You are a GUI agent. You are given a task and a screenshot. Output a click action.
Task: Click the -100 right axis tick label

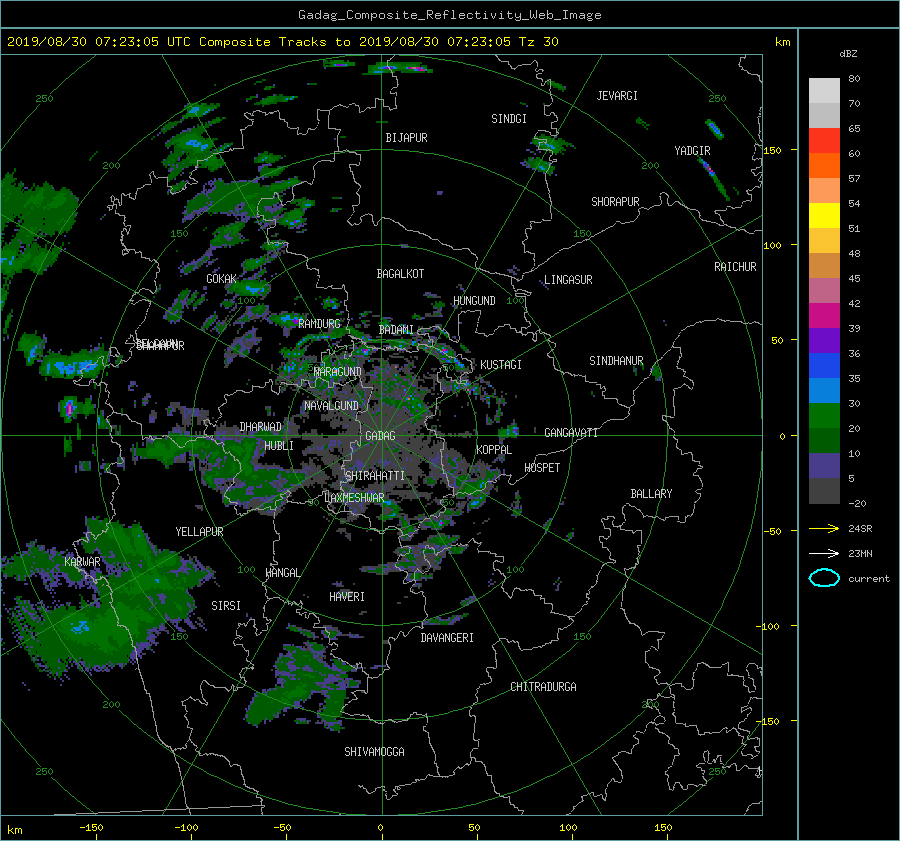[x=769, y=626]
